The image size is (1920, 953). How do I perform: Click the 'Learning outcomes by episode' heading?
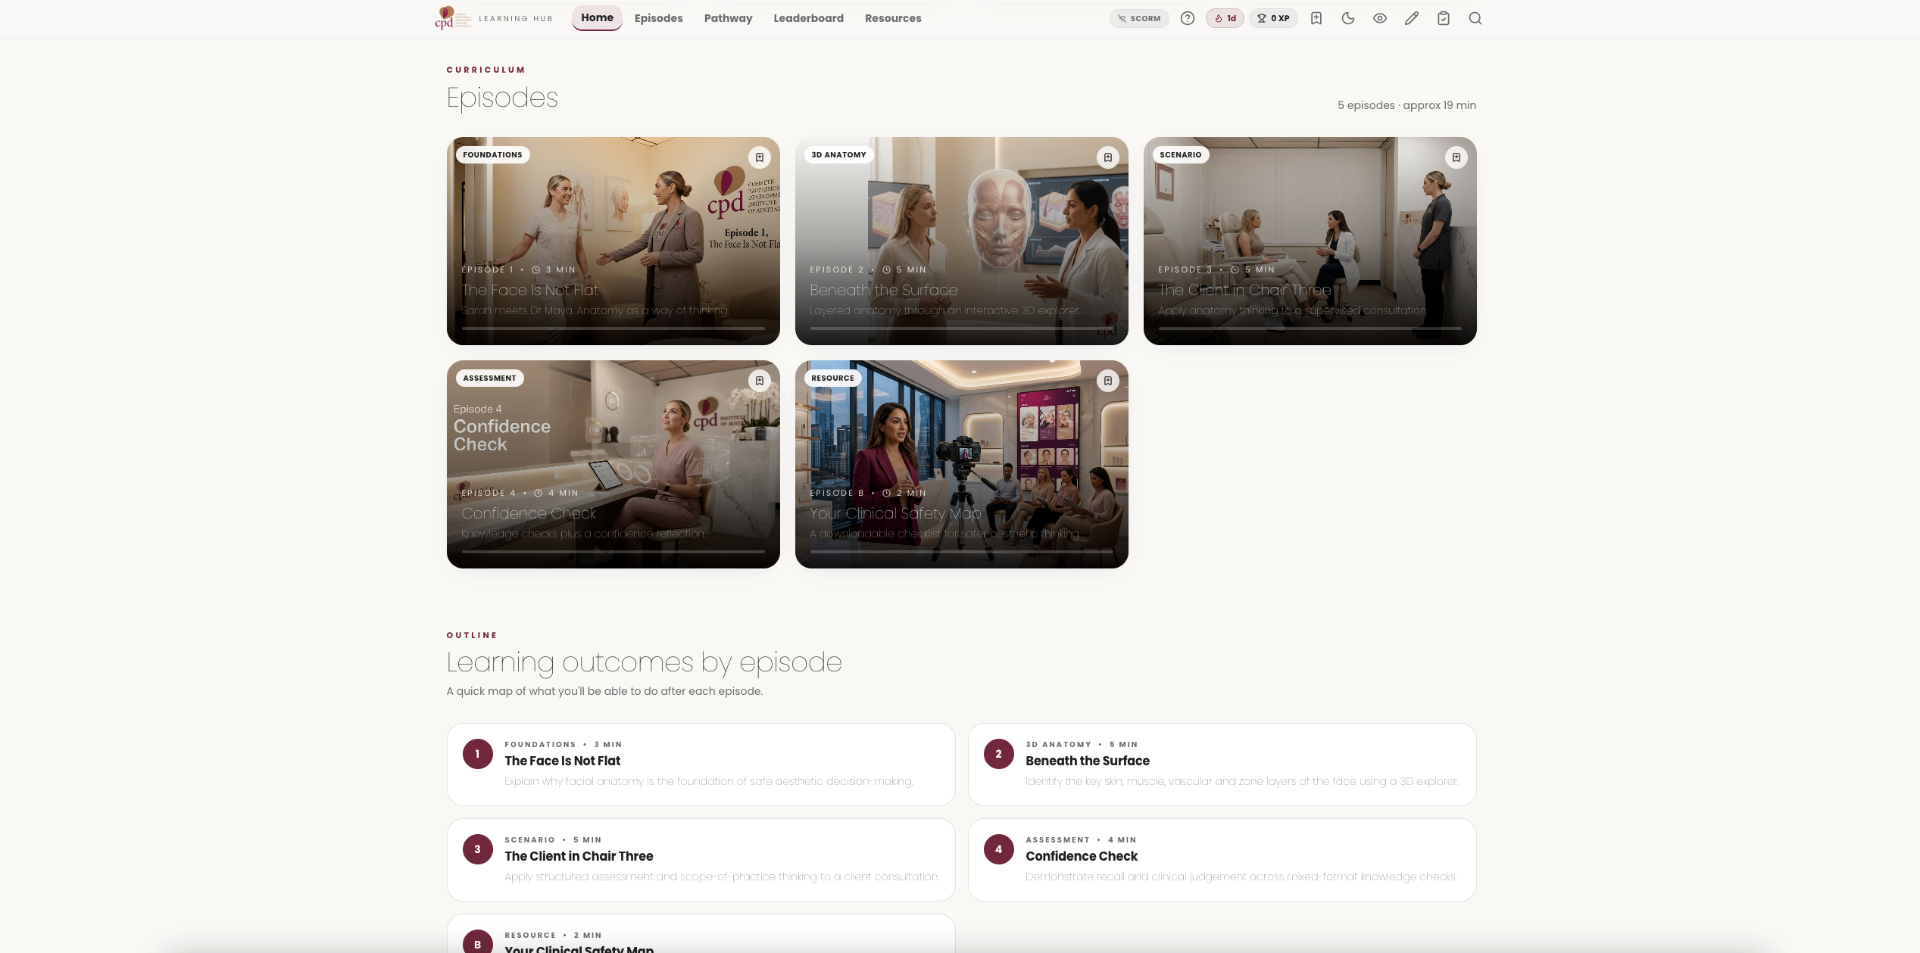tap(644, 662)
